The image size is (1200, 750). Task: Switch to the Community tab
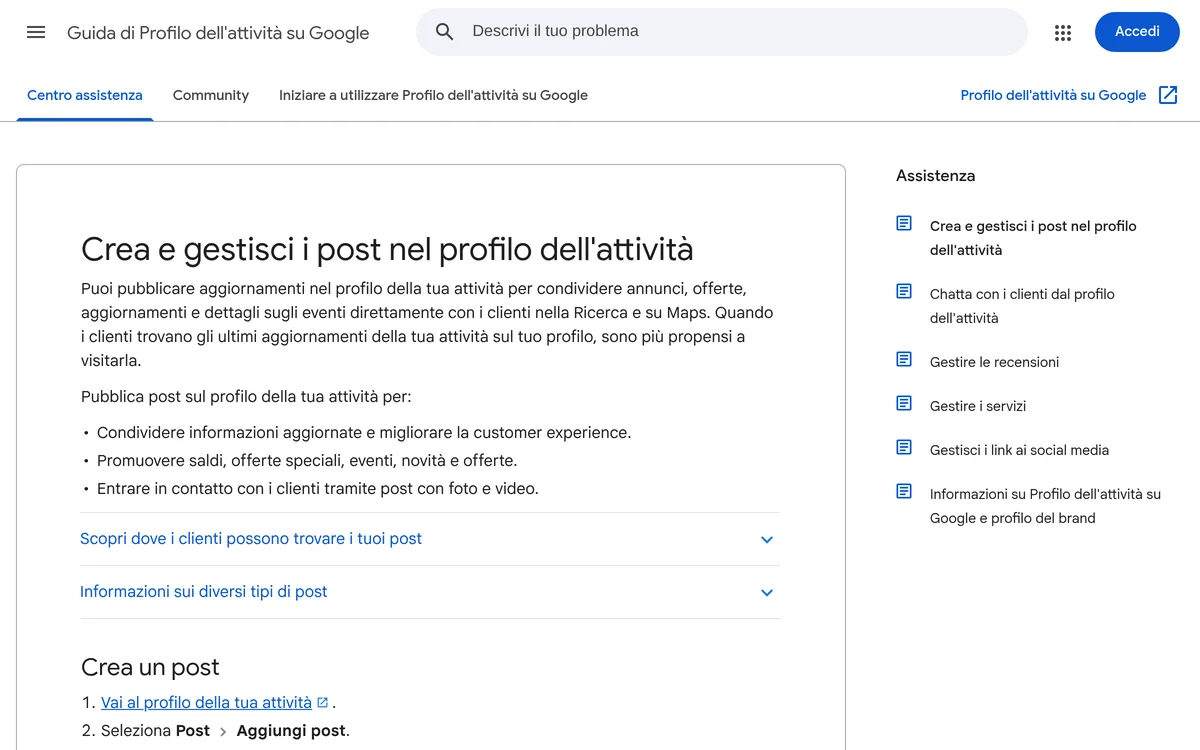pyautogui.click(x=211, y=95)
